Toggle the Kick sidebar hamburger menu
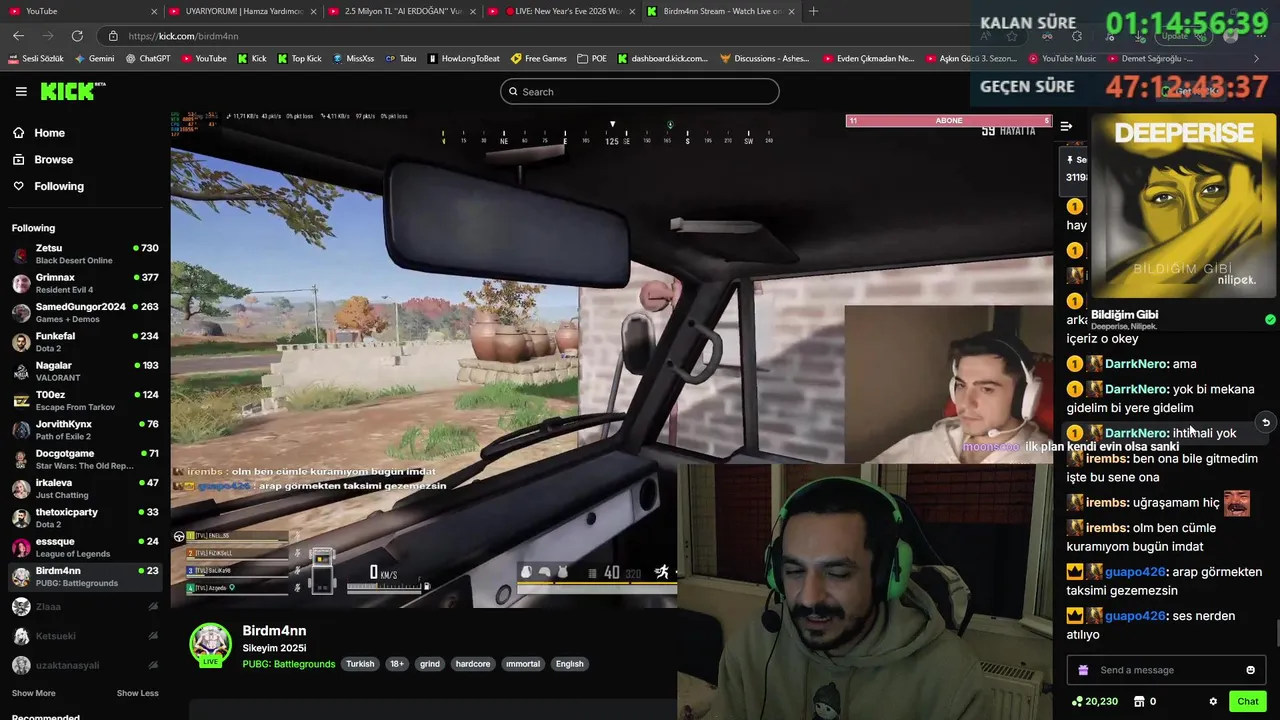The width and height of the screenshot is (1280, 720). click(x=21, y=91)
